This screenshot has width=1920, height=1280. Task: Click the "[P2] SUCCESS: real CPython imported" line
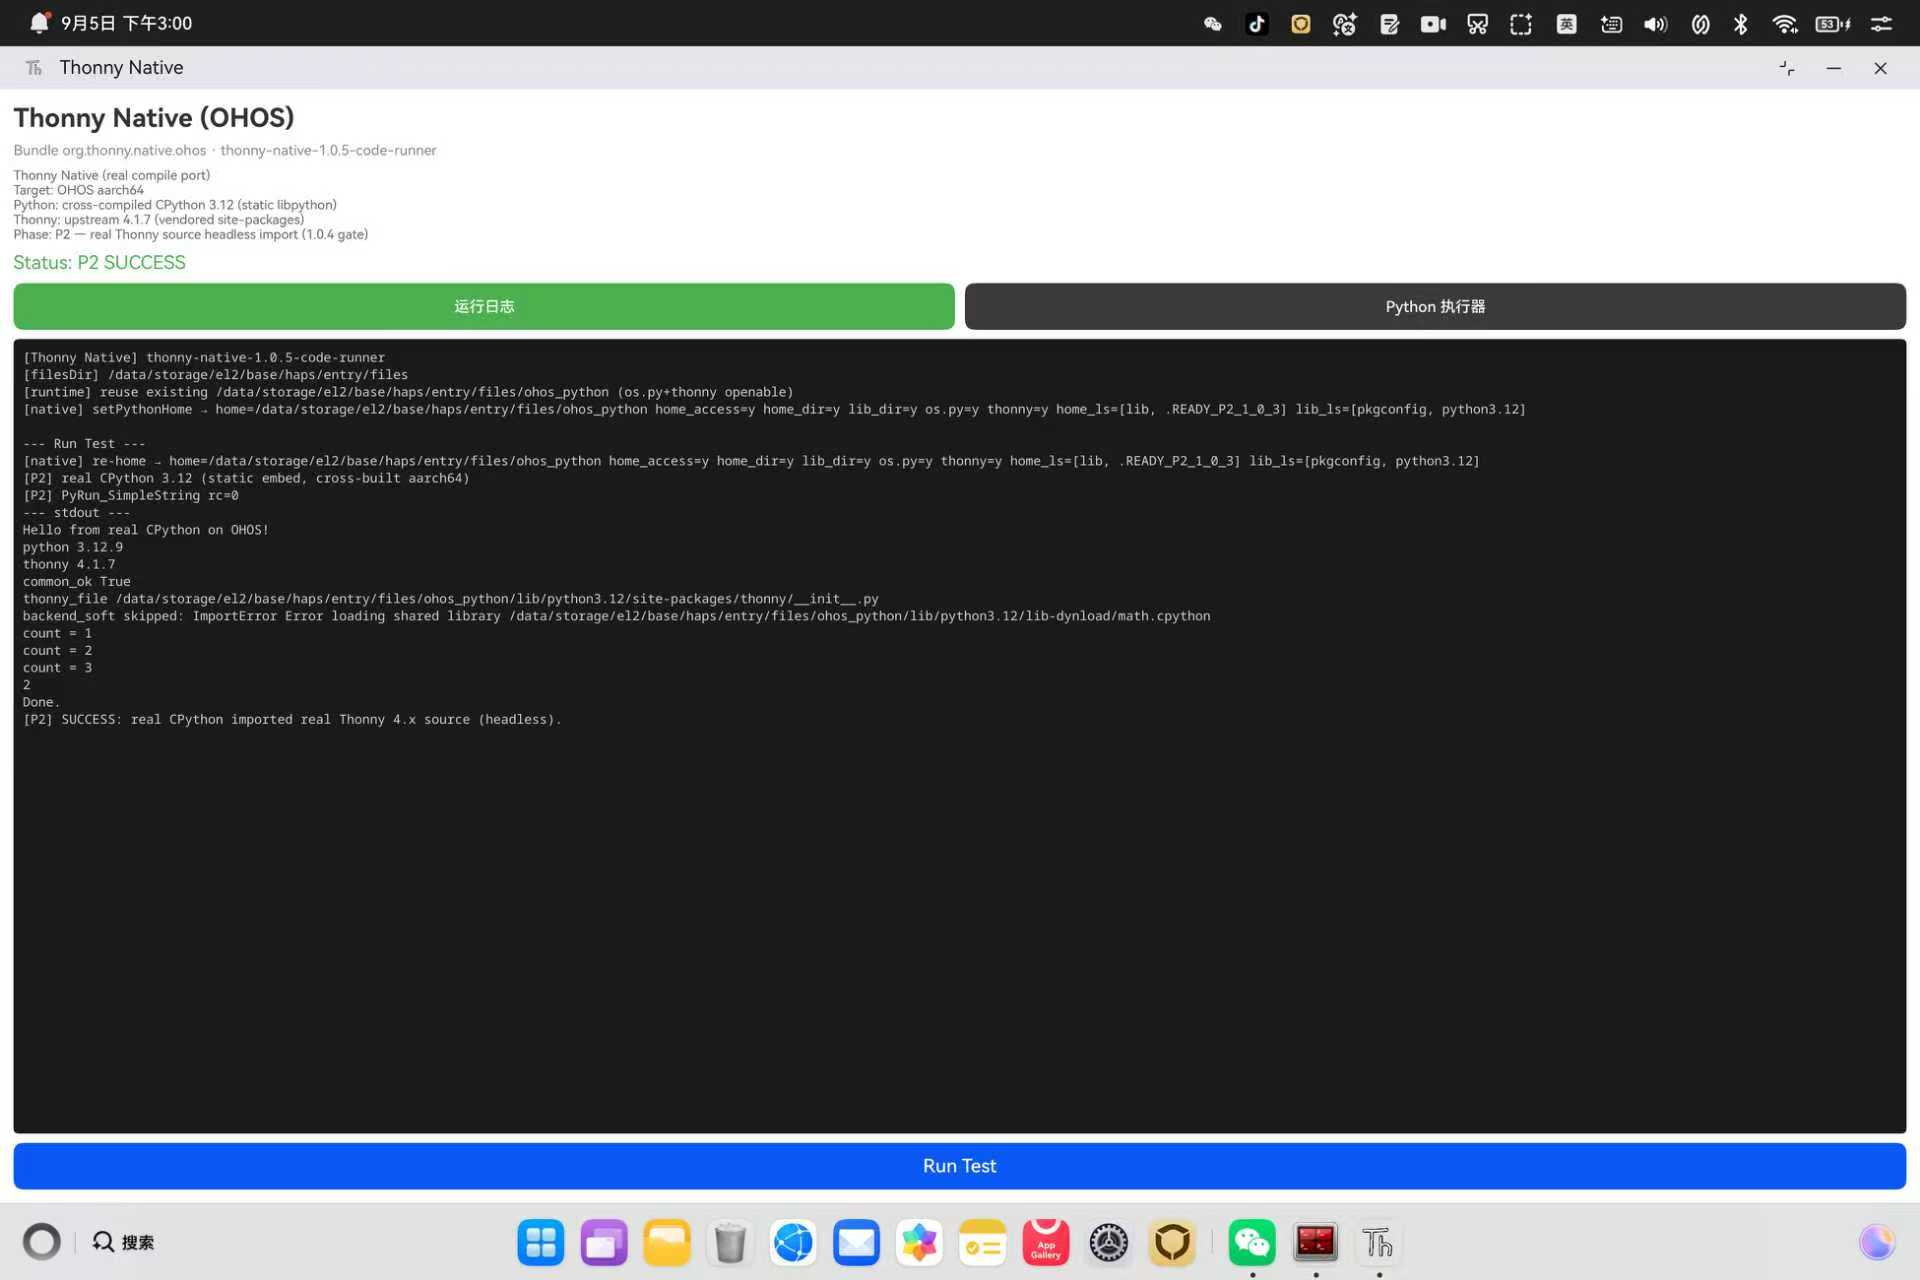(292, 719)
